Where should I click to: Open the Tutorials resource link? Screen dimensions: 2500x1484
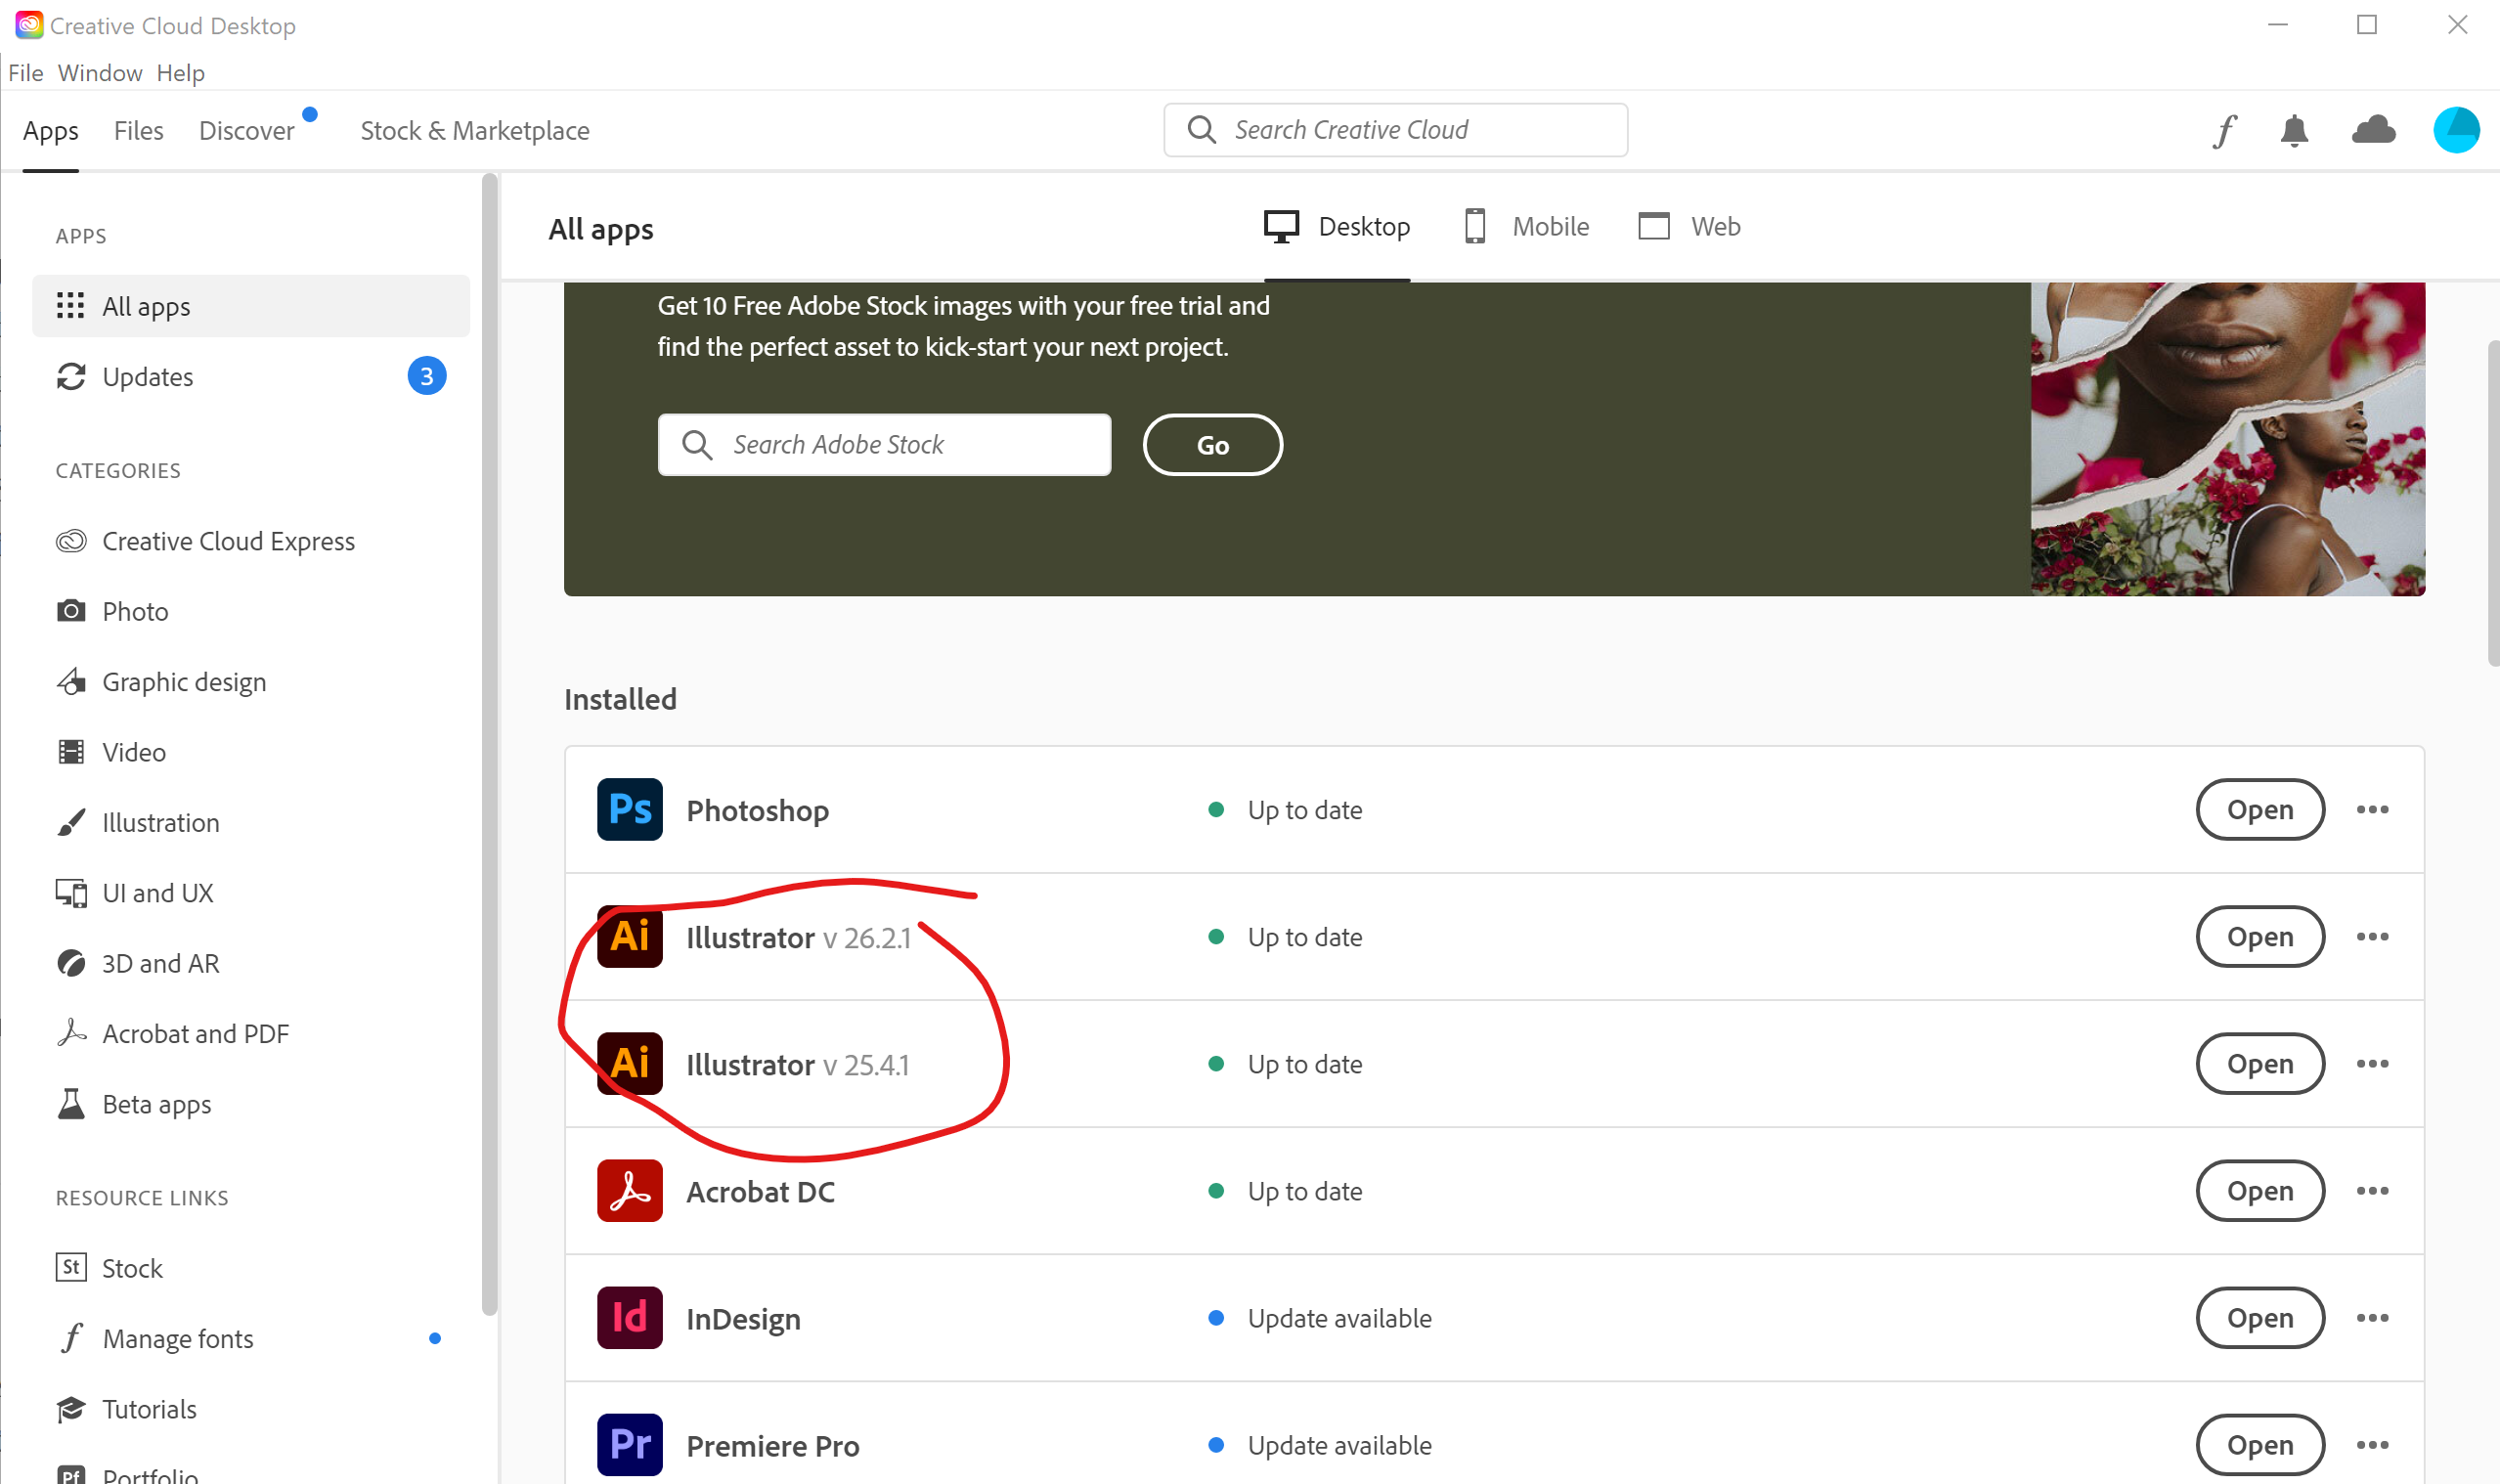pyautogui.click(x=127, y=1409)
